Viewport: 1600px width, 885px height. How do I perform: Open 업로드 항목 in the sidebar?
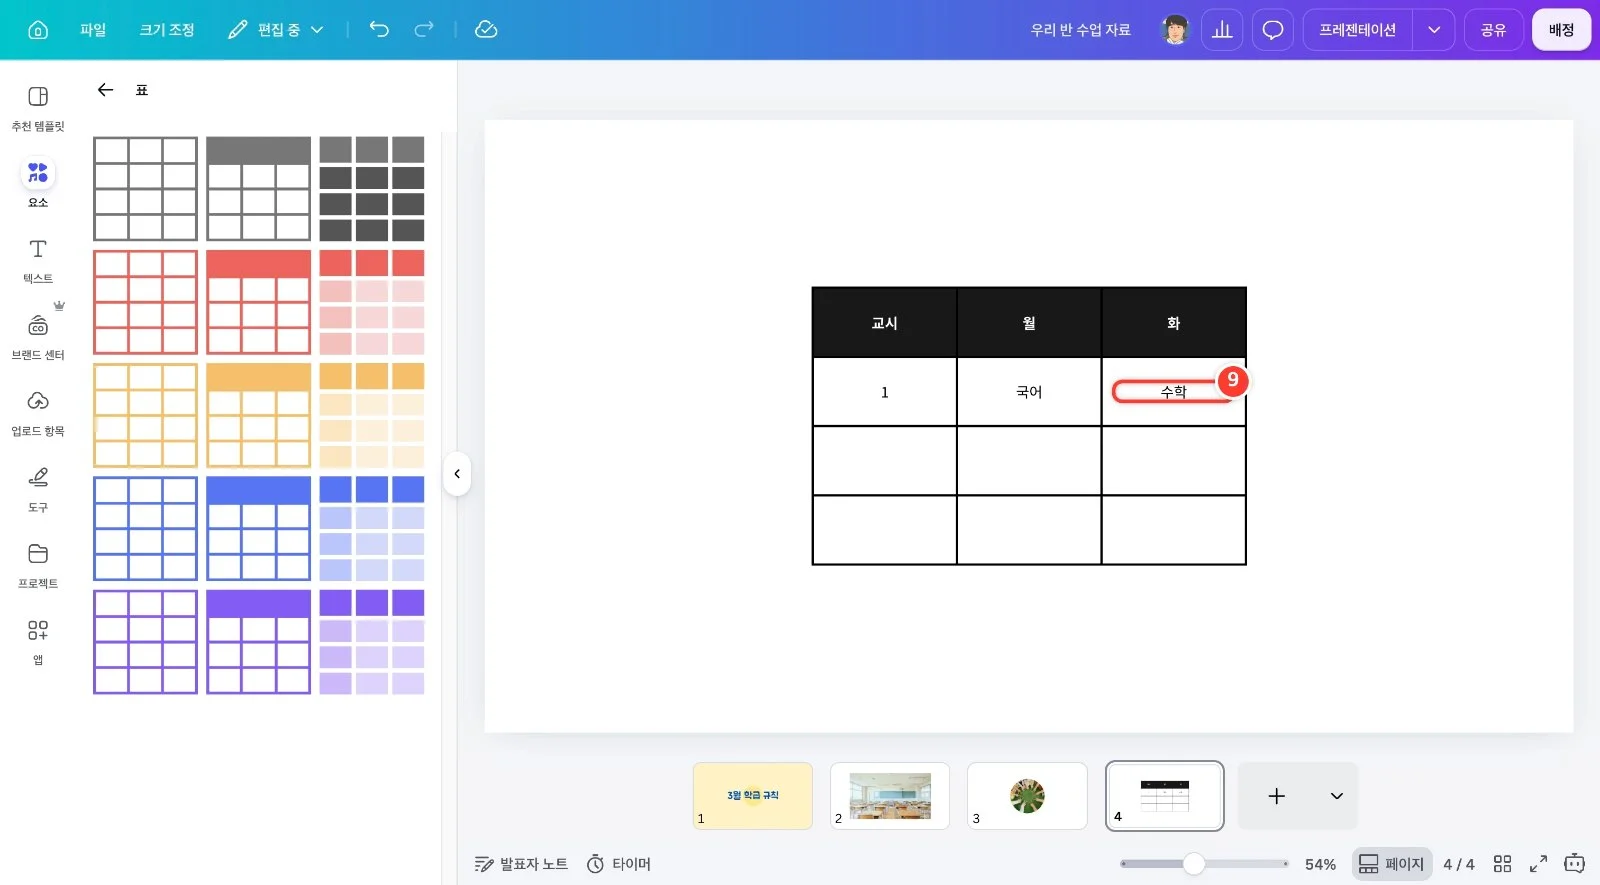point(38,413)
